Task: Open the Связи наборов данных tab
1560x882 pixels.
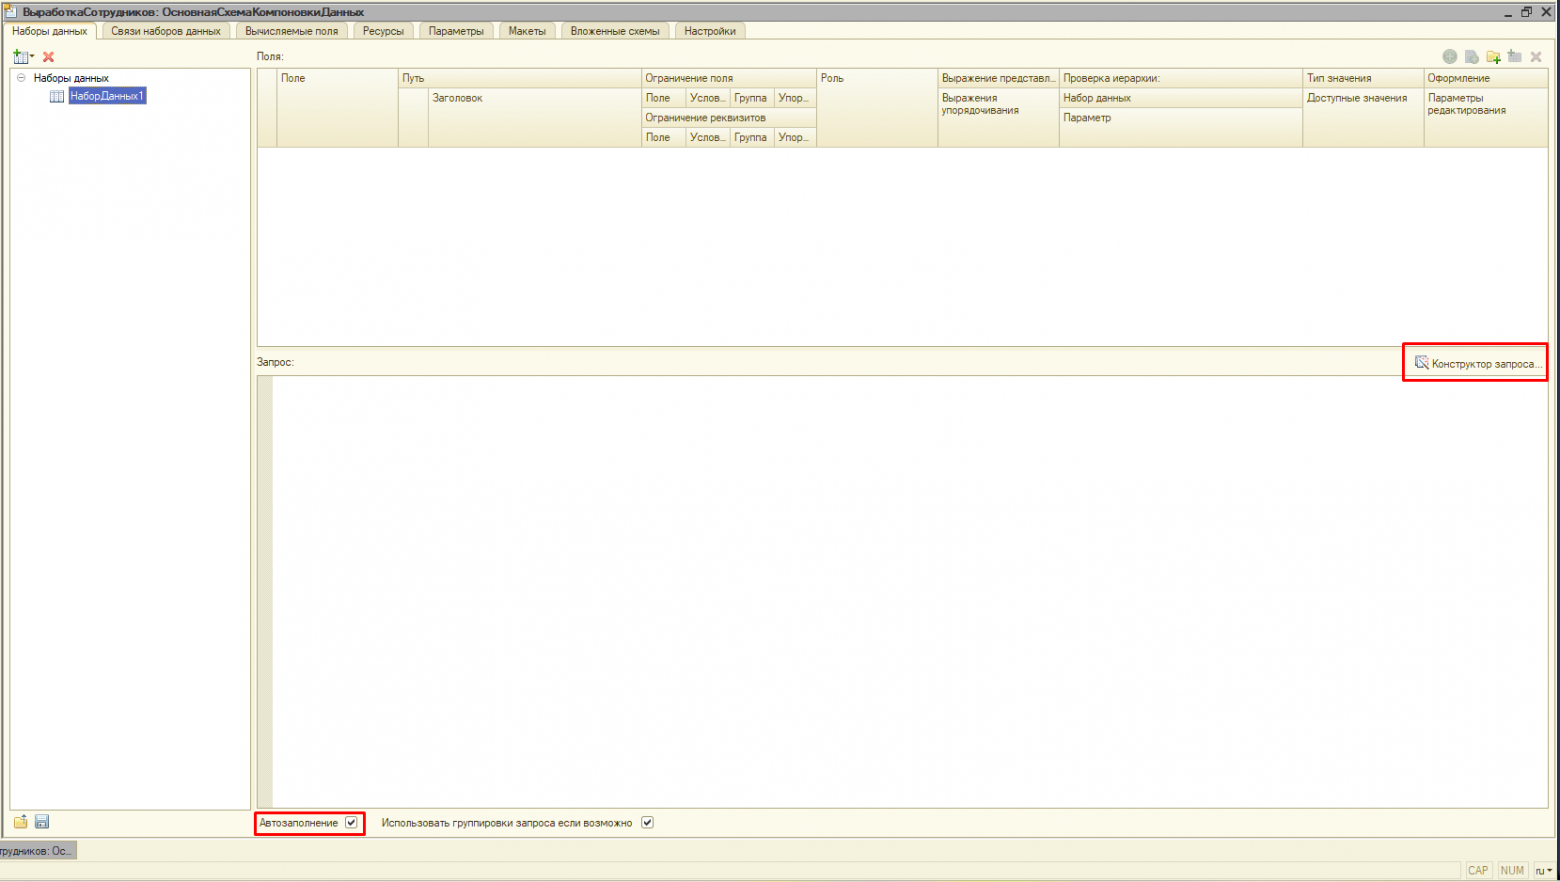Action: point(166,31)
